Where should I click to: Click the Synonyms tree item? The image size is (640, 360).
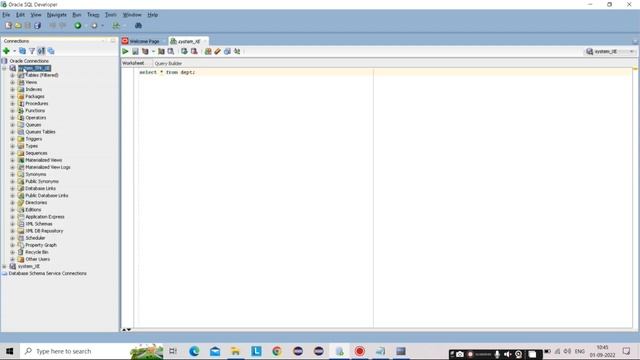(x=36, y=174)
